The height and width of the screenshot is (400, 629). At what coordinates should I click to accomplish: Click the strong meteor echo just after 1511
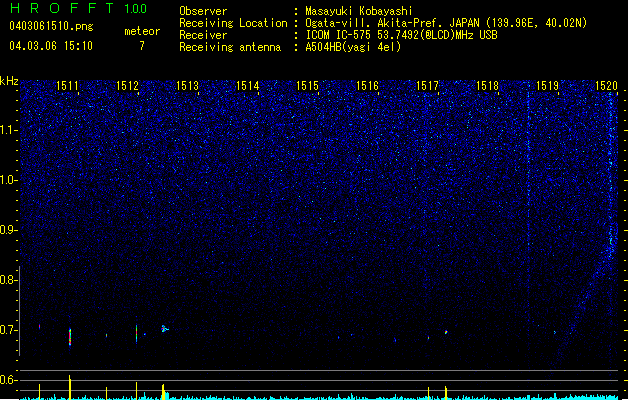tap(70, 337)
